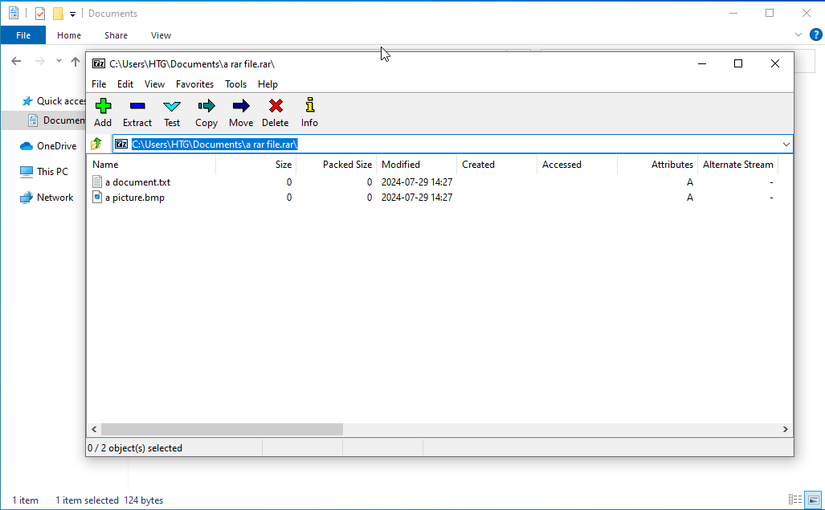This screenshot has width=825, height=510.
Task: Click the Info toolbar button
Action: click(x=309, y=113)
